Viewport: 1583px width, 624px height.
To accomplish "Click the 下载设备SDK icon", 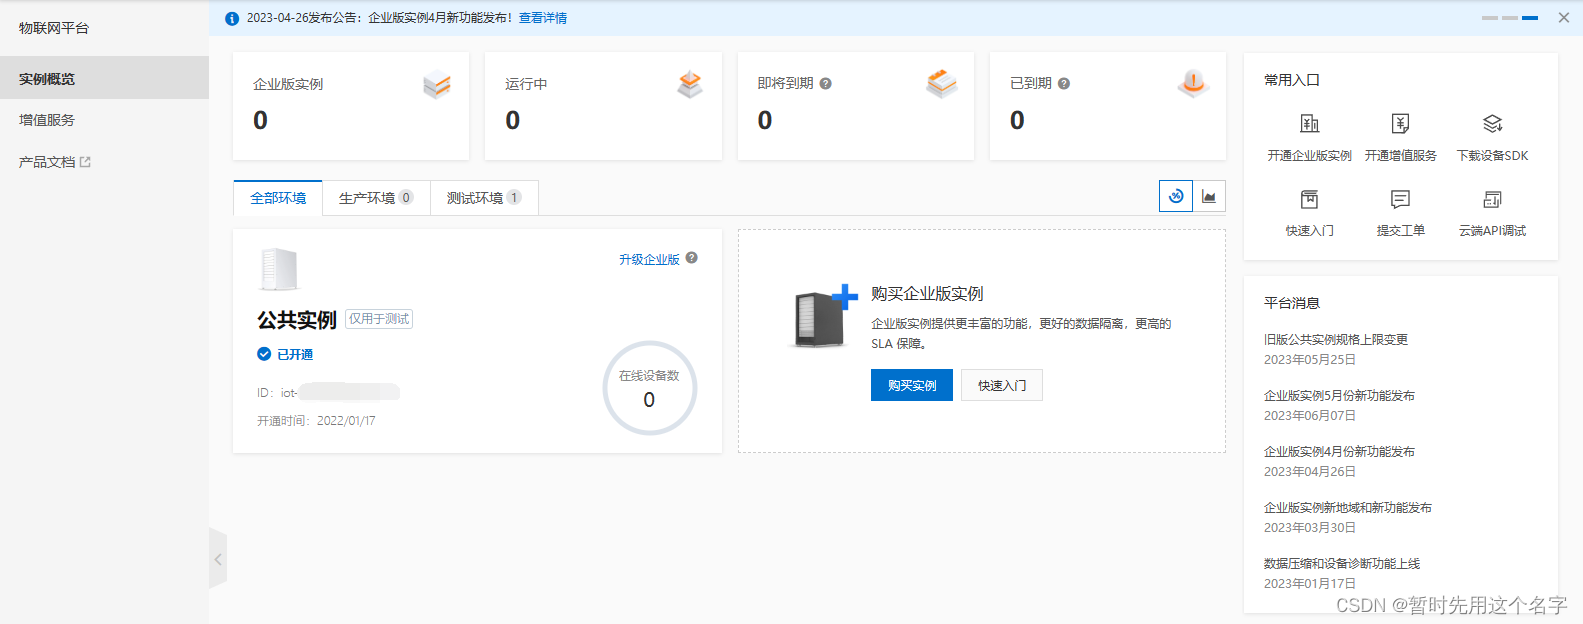I will point(1492,124).
